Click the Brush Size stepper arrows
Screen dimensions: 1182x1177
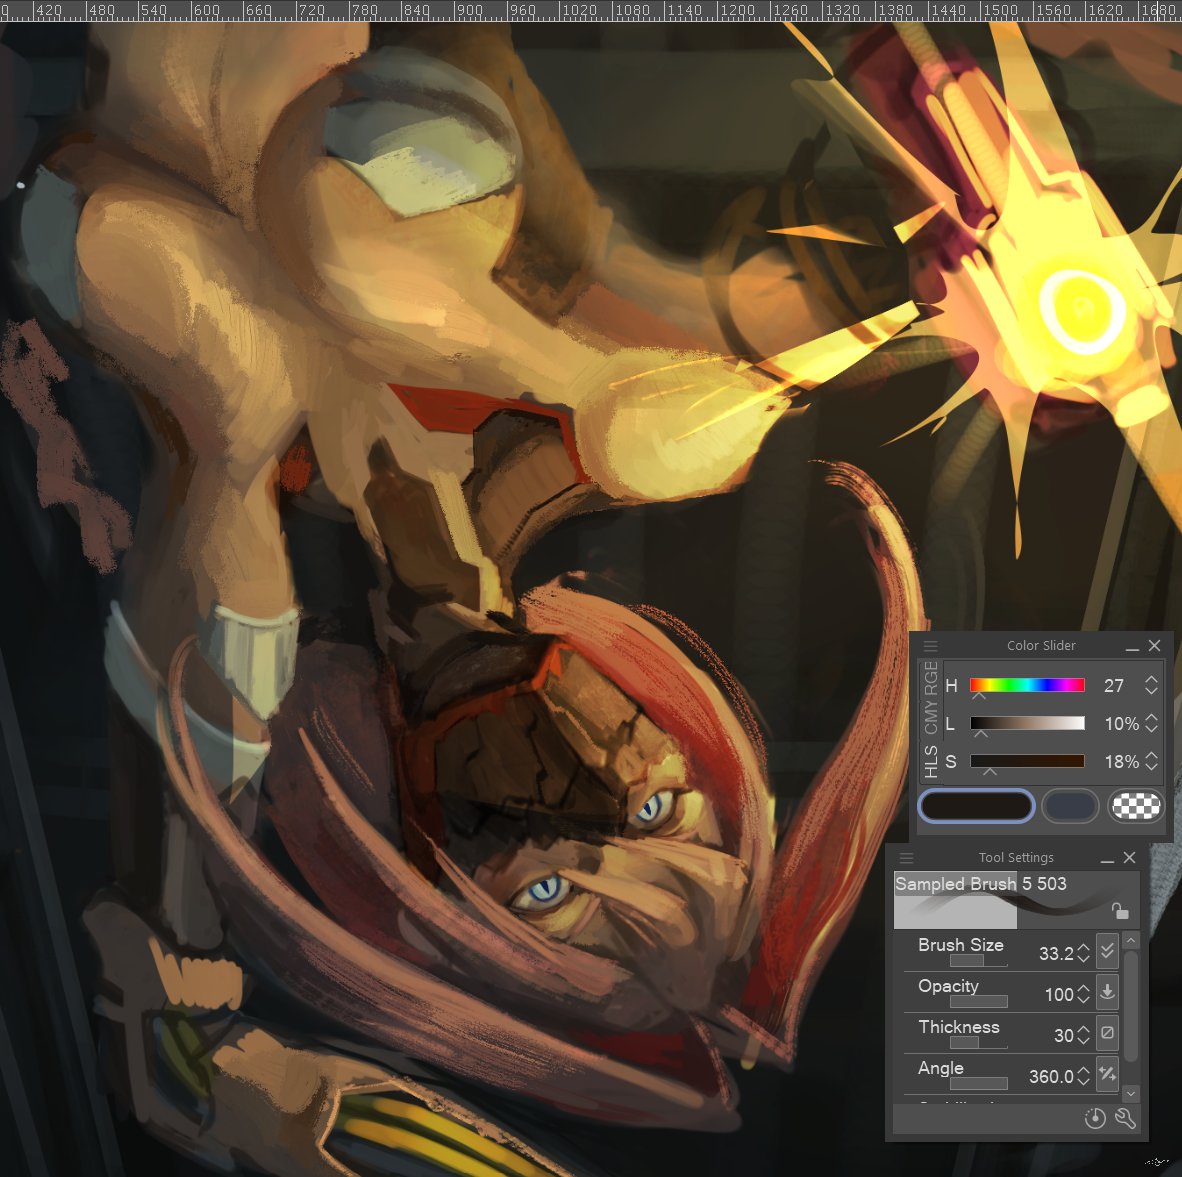coord(1083,953)
